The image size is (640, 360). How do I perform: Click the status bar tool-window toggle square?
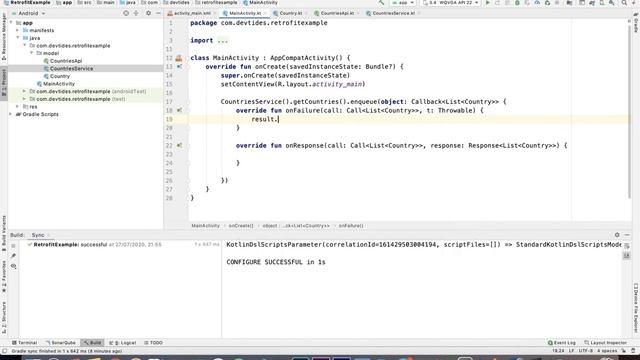[x=4, y=351]
